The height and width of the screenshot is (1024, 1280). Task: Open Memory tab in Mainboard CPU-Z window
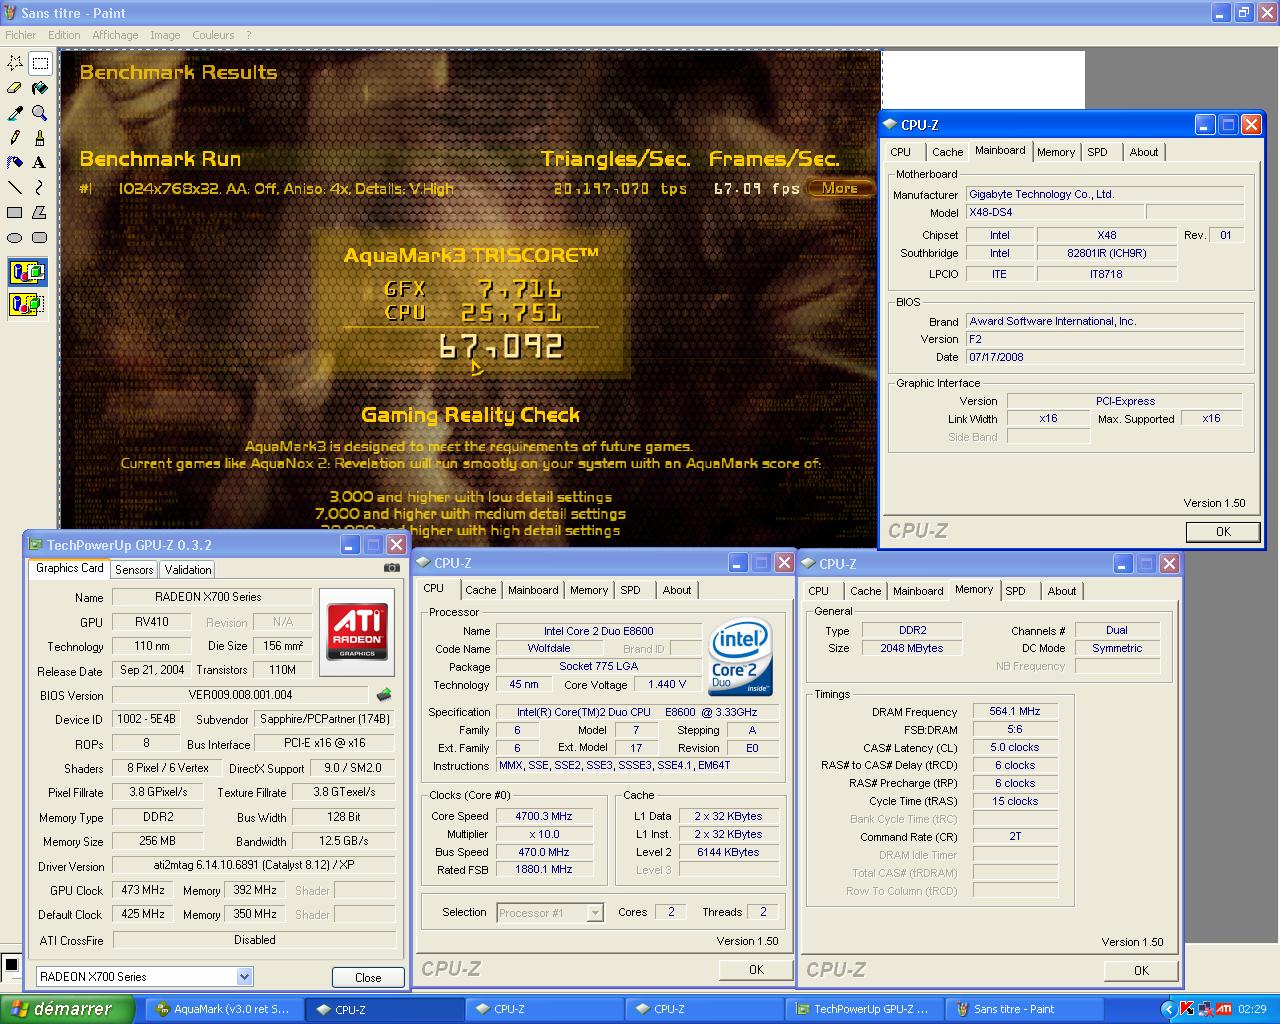pos(1056,152)
